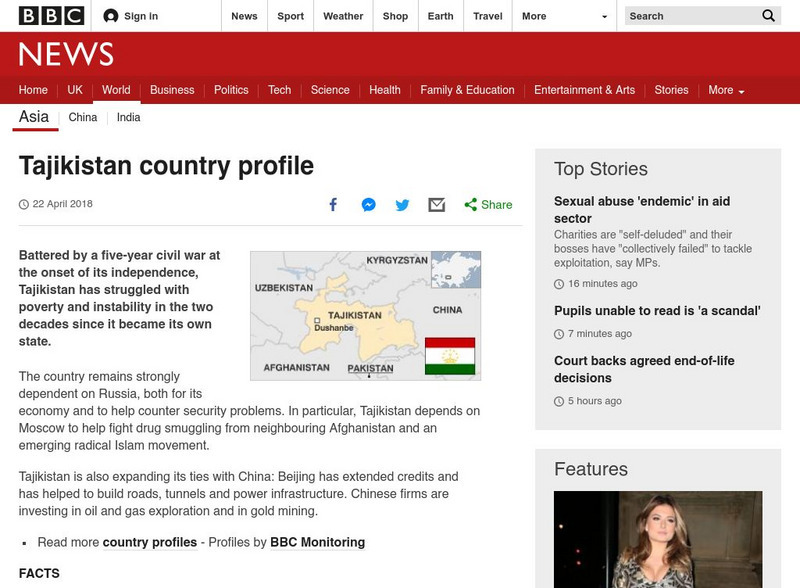Share the article on Twitter
The width and height of the screenshot is (800, 588).
click(x=403, y=202)
